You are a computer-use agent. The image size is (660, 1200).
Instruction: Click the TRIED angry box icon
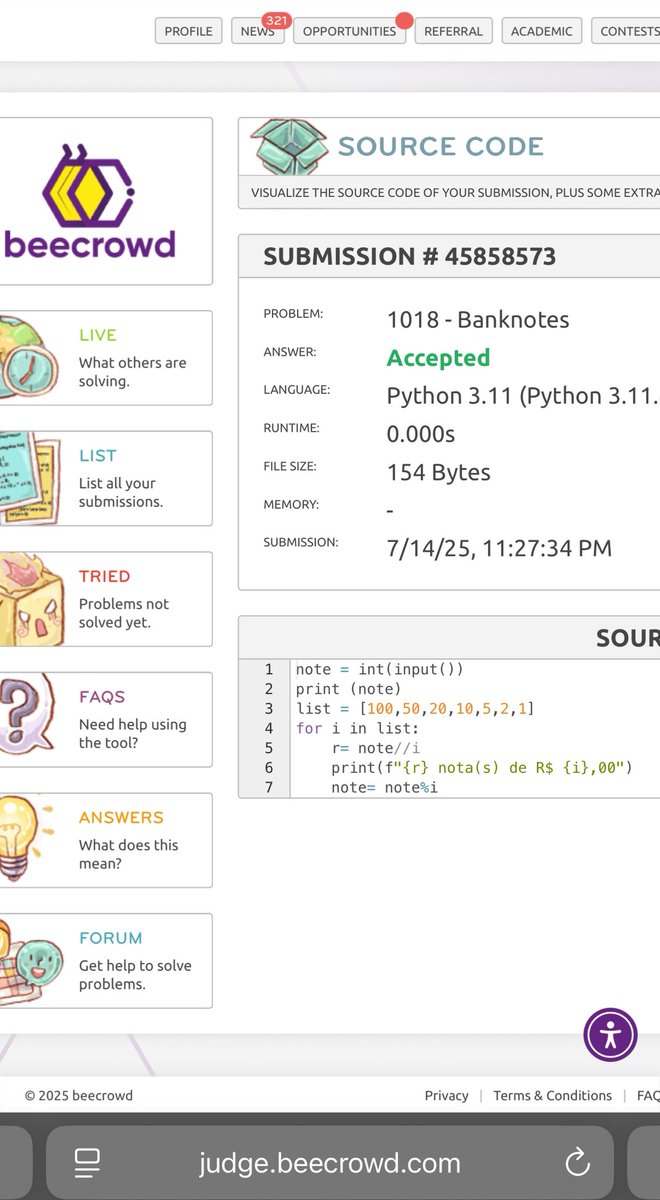(x=30, y=599)
